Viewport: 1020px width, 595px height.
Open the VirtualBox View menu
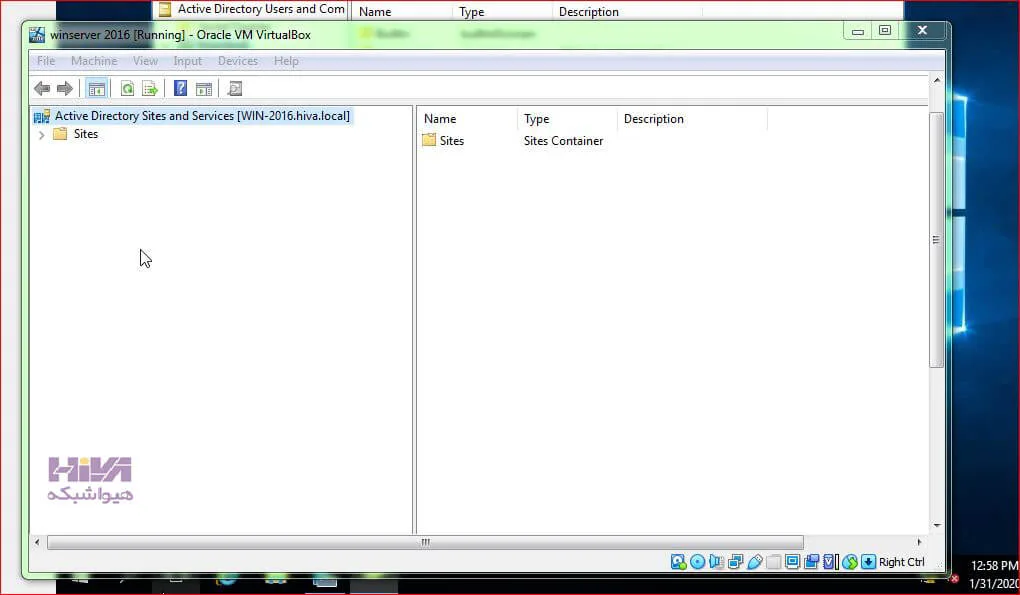click(146, 60)
